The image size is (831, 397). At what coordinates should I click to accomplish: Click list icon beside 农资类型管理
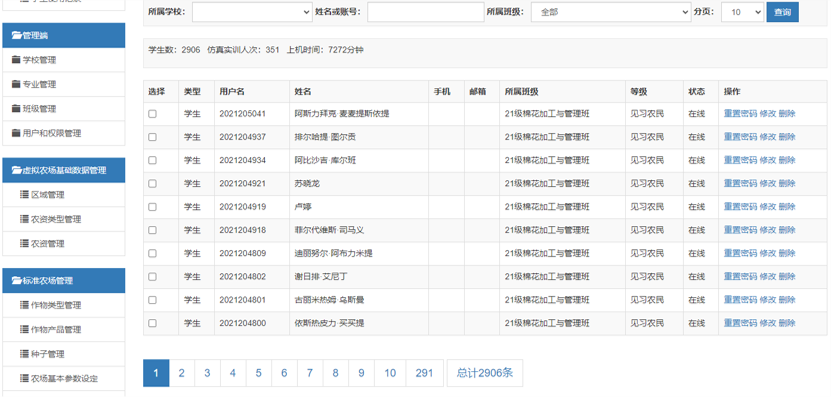tap(24, 219)
